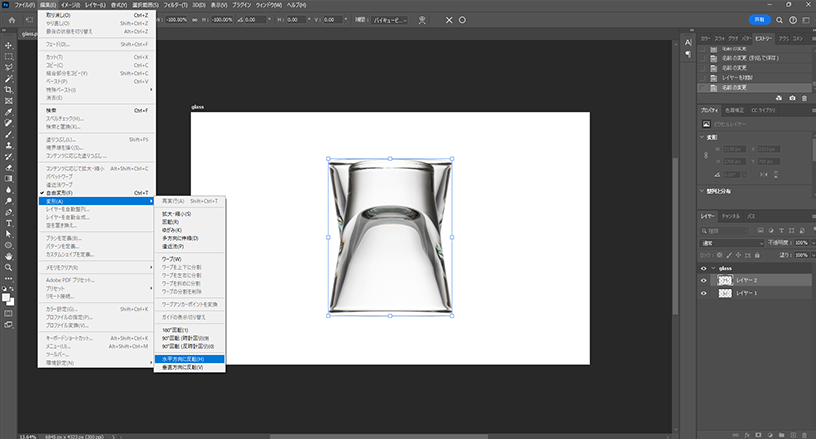The height and width of the screenshot is (439, 816).
Task: Select the Move tool in the toolbar
Action: pyautogui.click(x=8, y=46)
